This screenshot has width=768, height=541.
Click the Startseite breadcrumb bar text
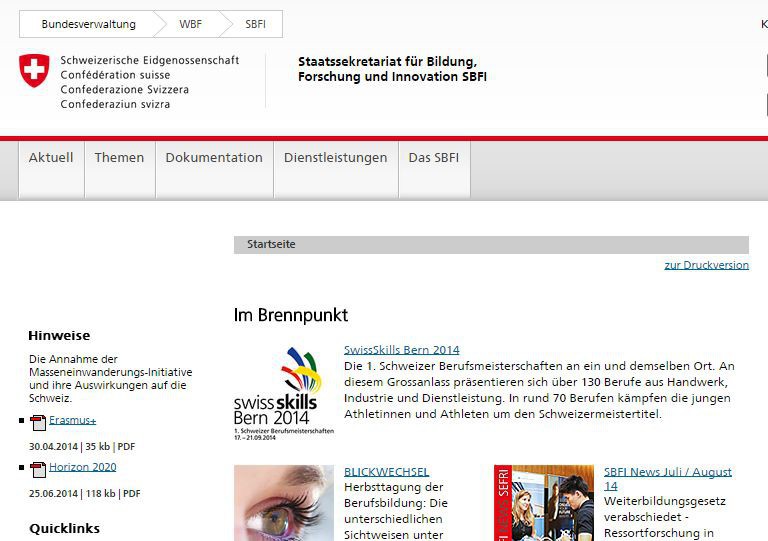point(271,244)
